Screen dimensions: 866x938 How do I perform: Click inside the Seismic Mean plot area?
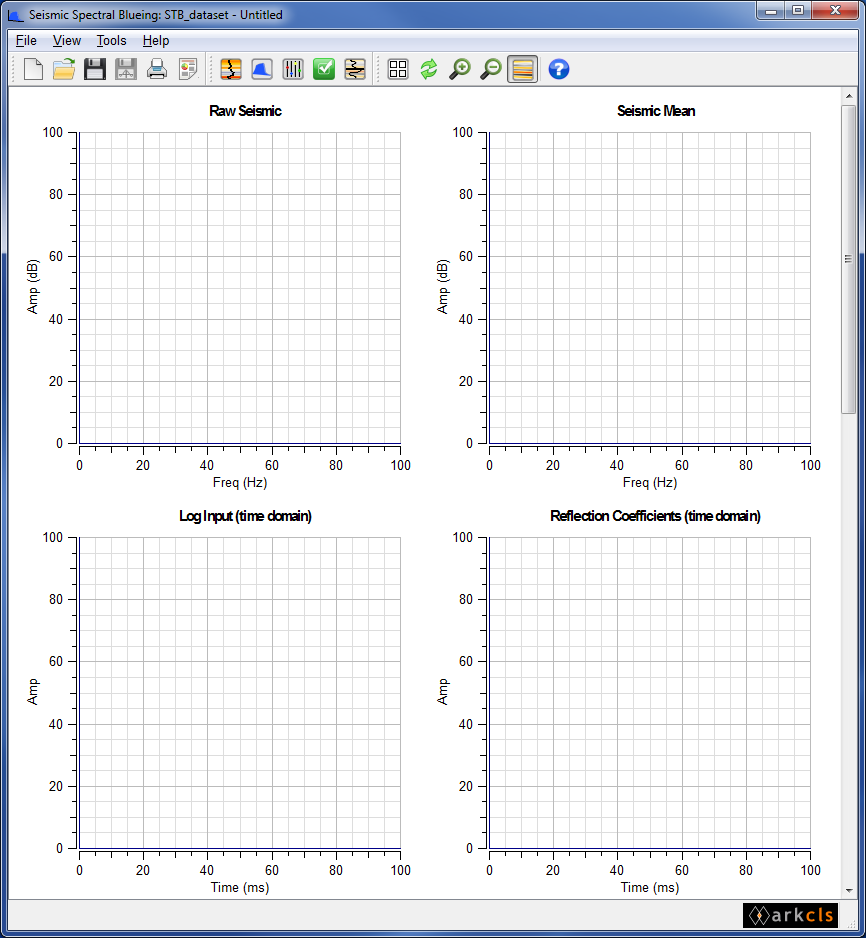pos(650,288)
